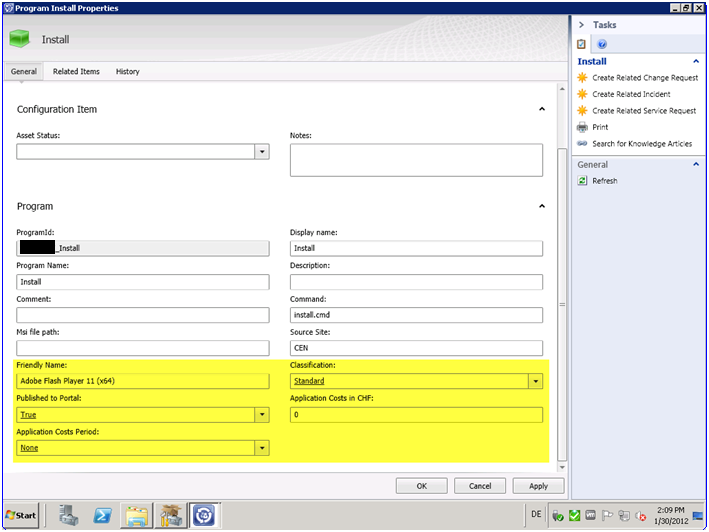Collapse the Configuration Item section
Viewport: 709px width, 532px height.
(542, 109)
